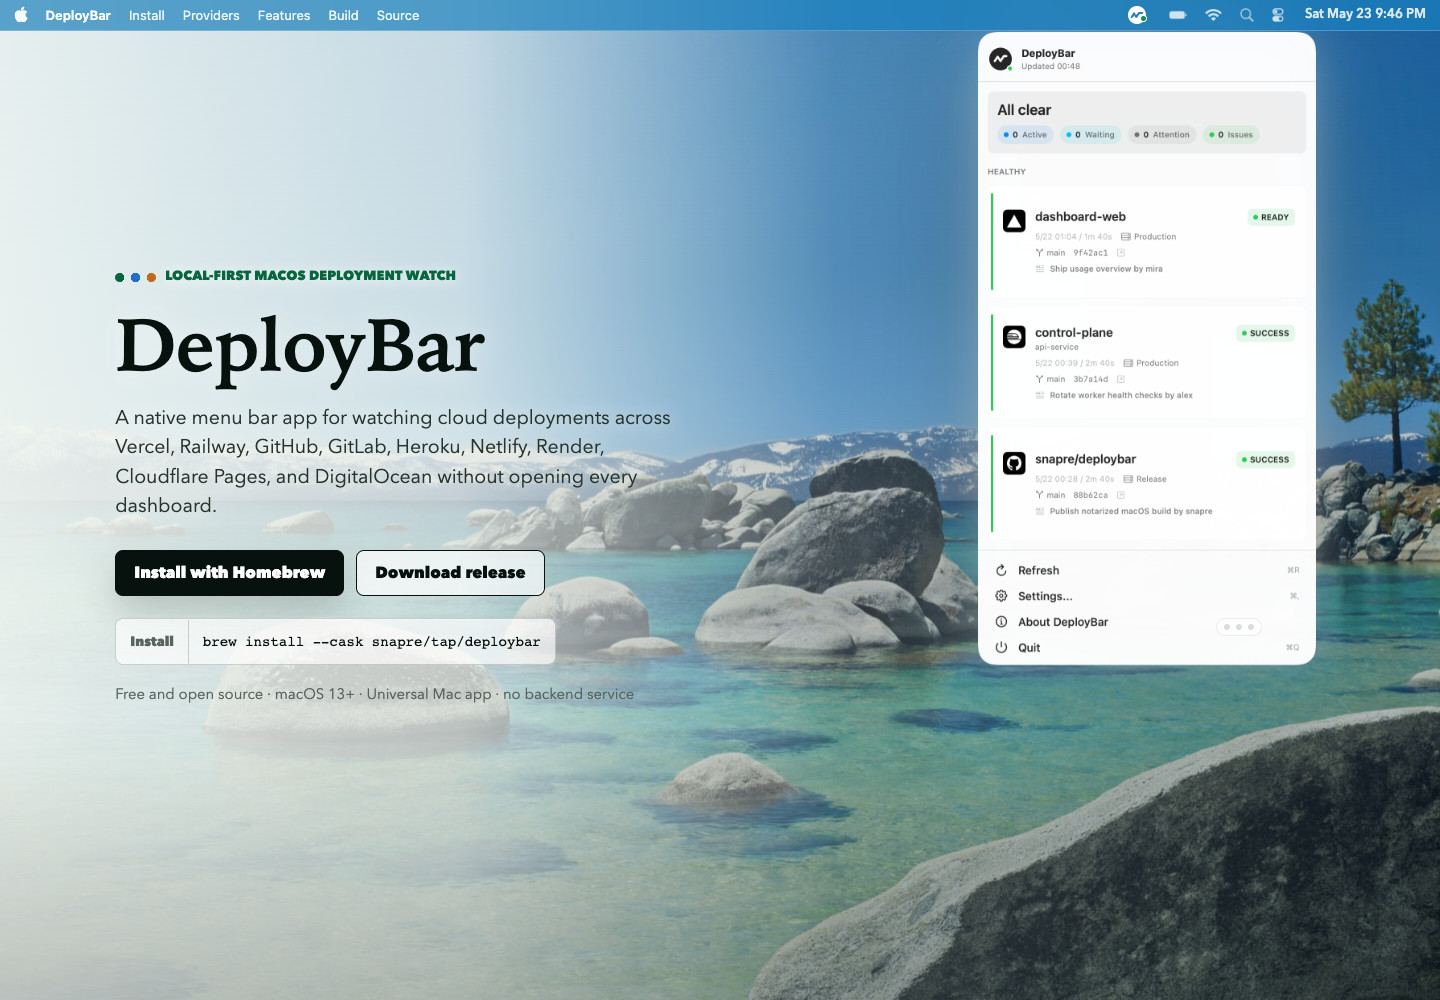
Task: Click the About info icon
Action: pyautogui.click(x=1001, y=622)
